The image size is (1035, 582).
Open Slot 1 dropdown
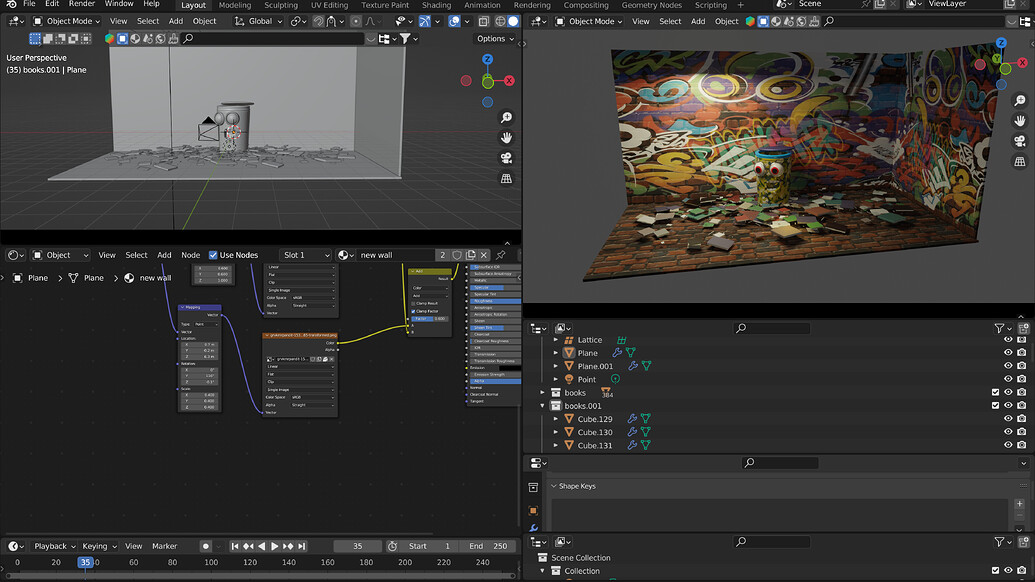pyautogui.click(x=305, y=255)
